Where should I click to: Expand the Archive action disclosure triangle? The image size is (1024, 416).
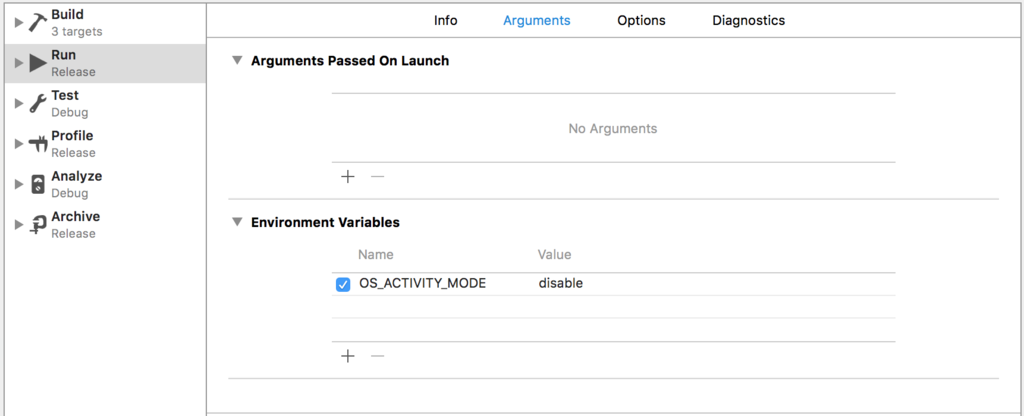pos(19,225)
